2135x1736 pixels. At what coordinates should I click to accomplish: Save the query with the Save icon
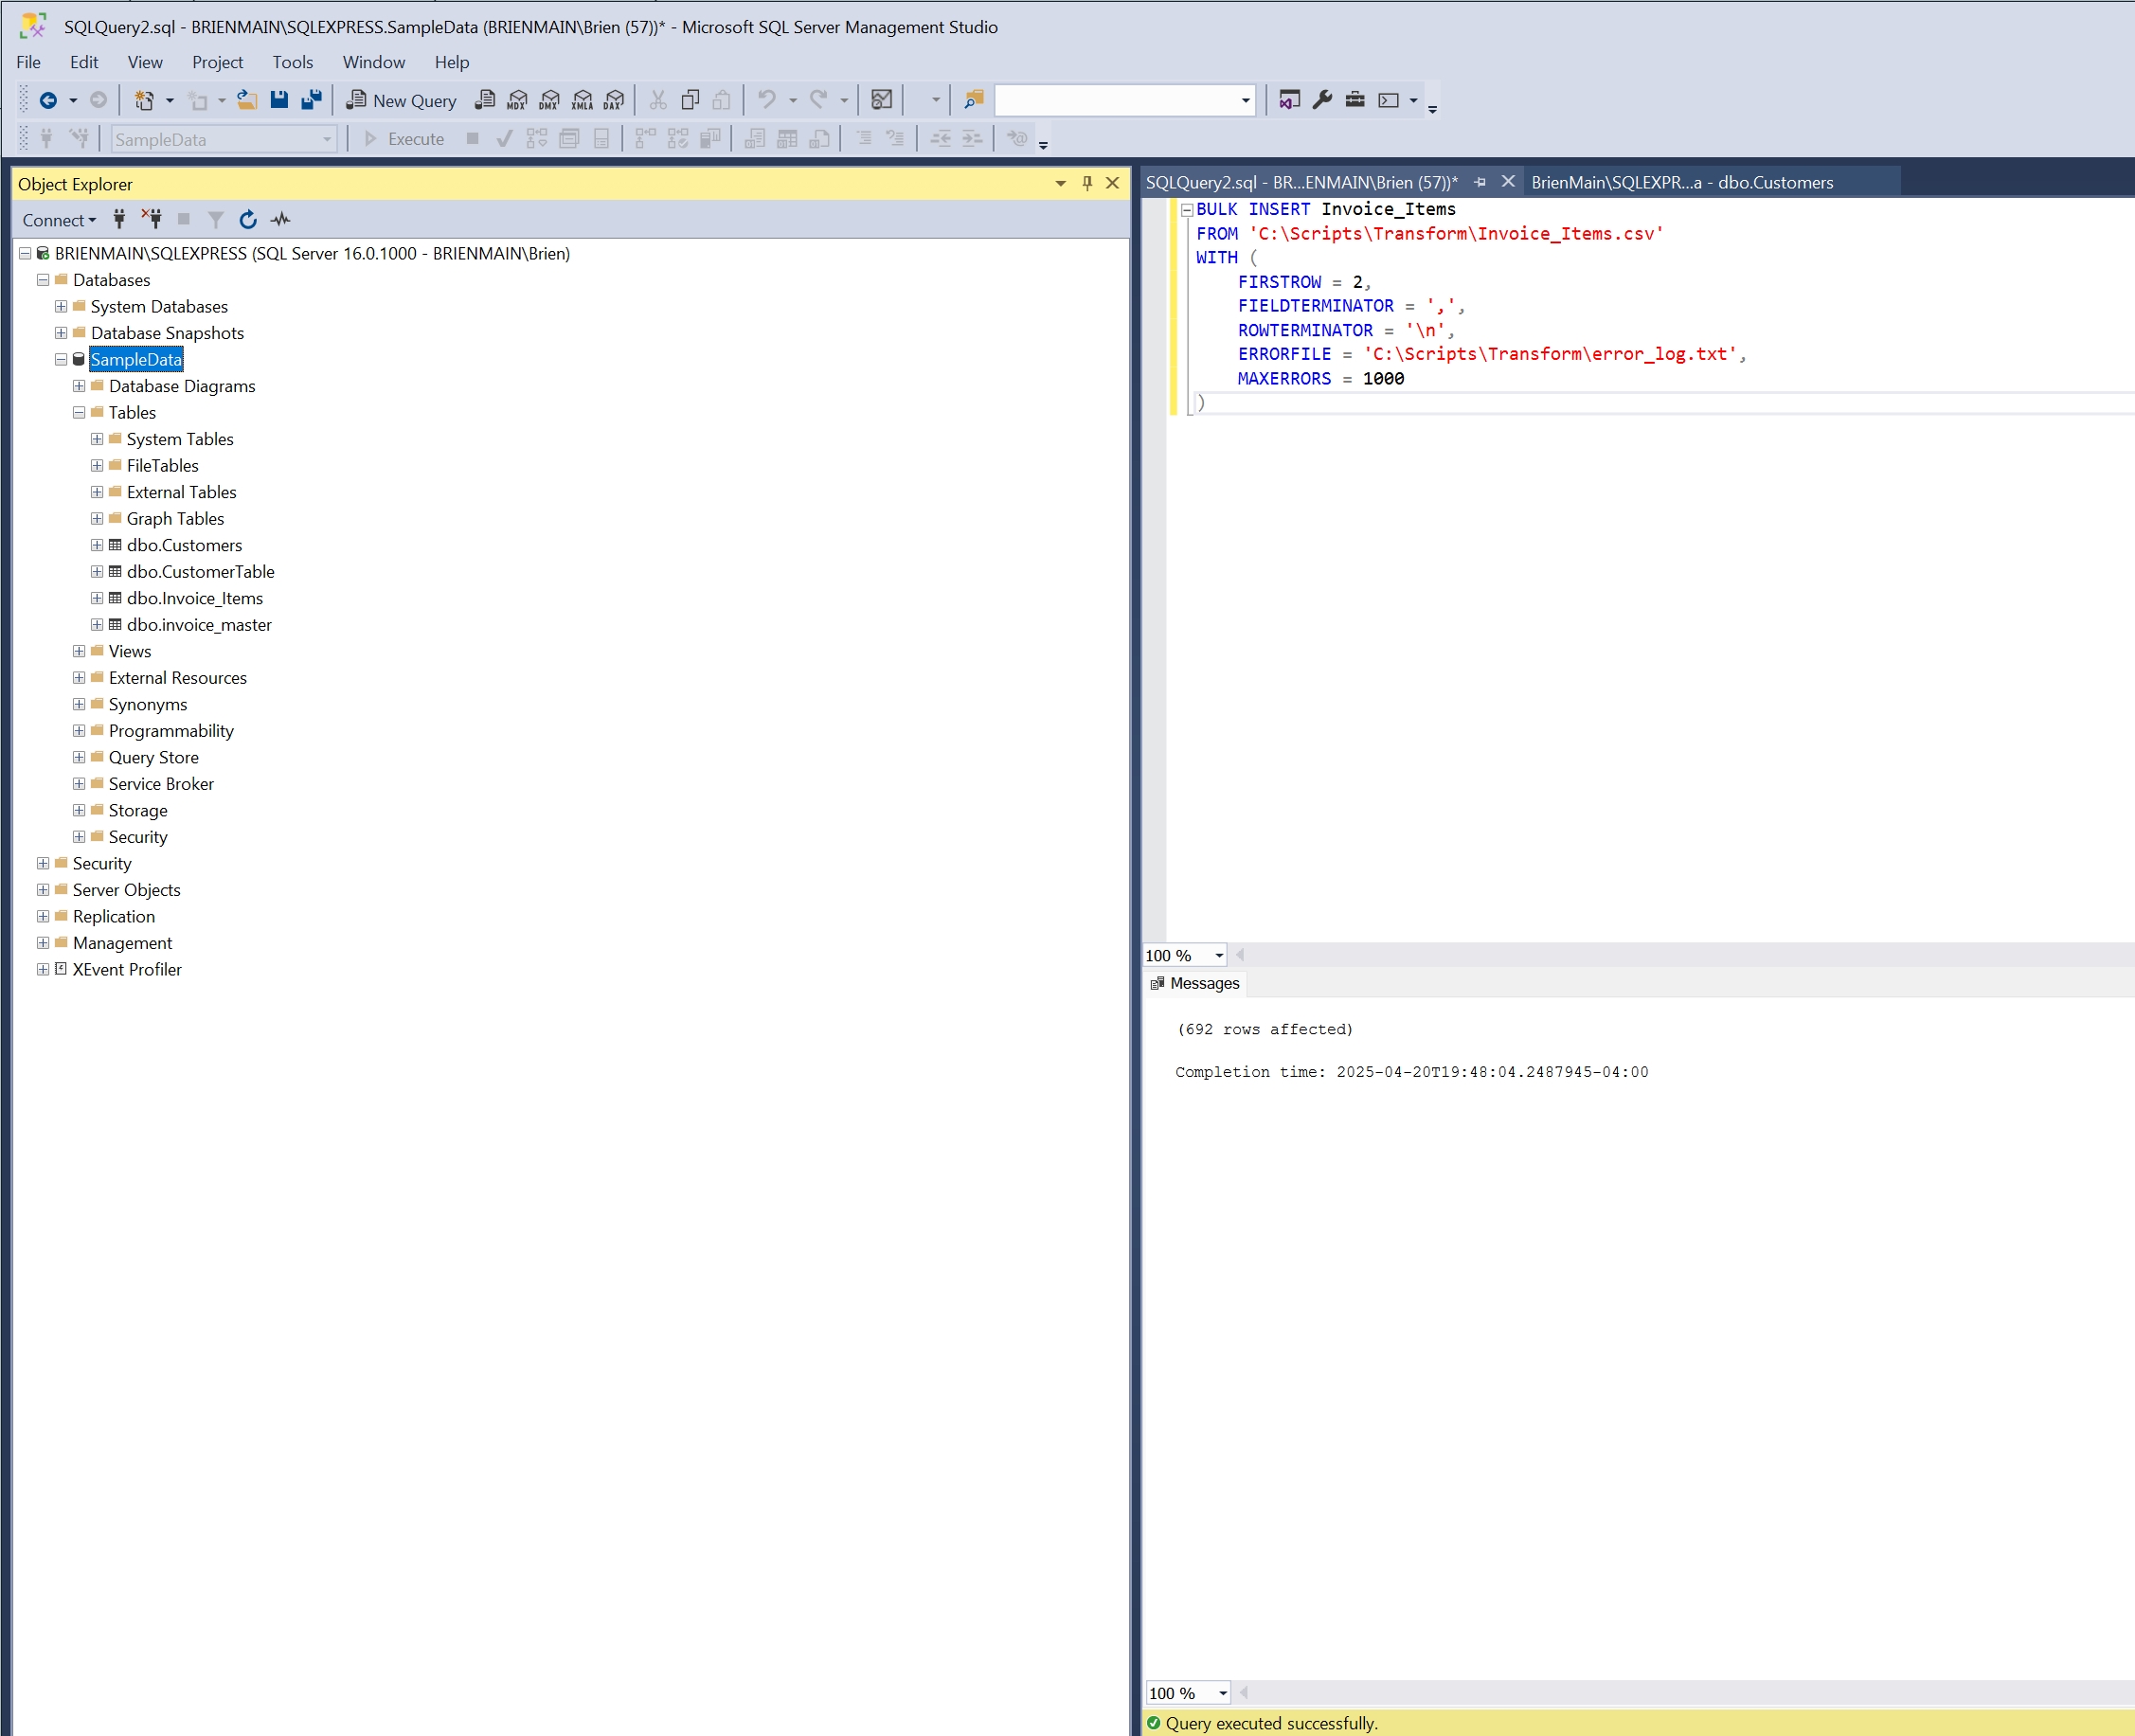[x=279, y=100]
